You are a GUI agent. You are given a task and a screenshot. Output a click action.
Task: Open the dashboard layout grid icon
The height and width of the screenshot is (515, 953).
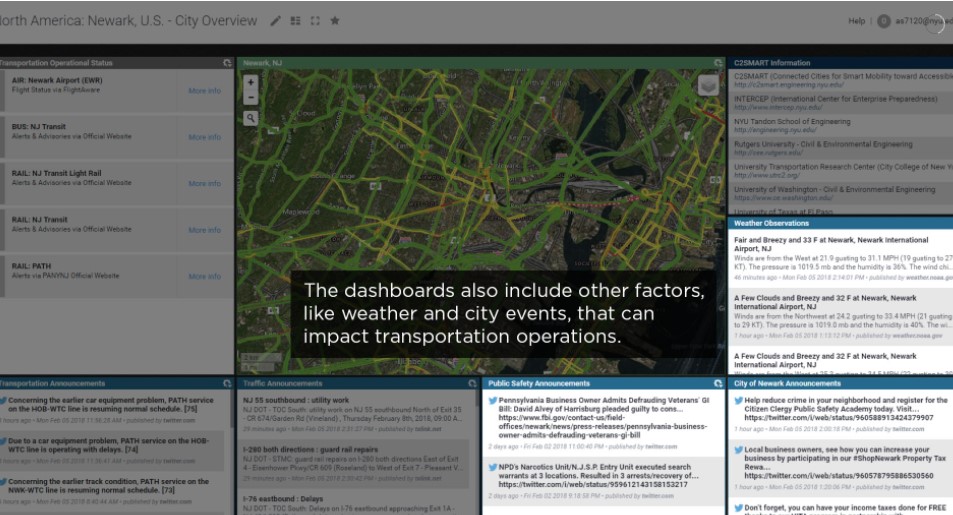tap(296, 21)
